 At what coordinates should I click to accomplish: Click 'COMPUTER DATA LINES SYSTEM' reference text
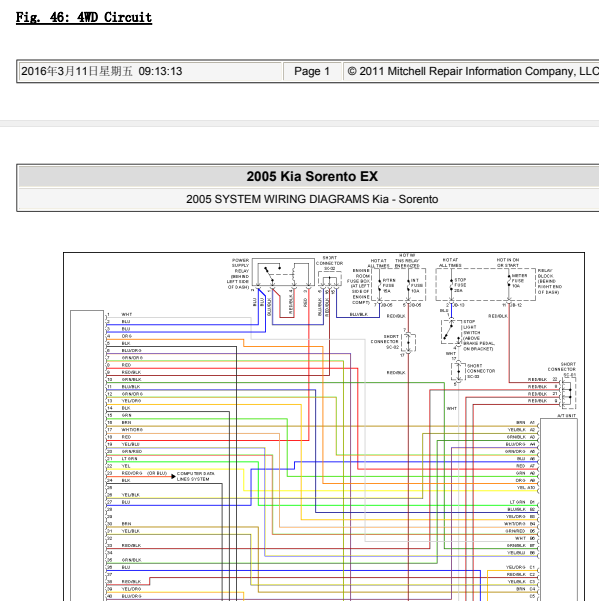[195, 476]
